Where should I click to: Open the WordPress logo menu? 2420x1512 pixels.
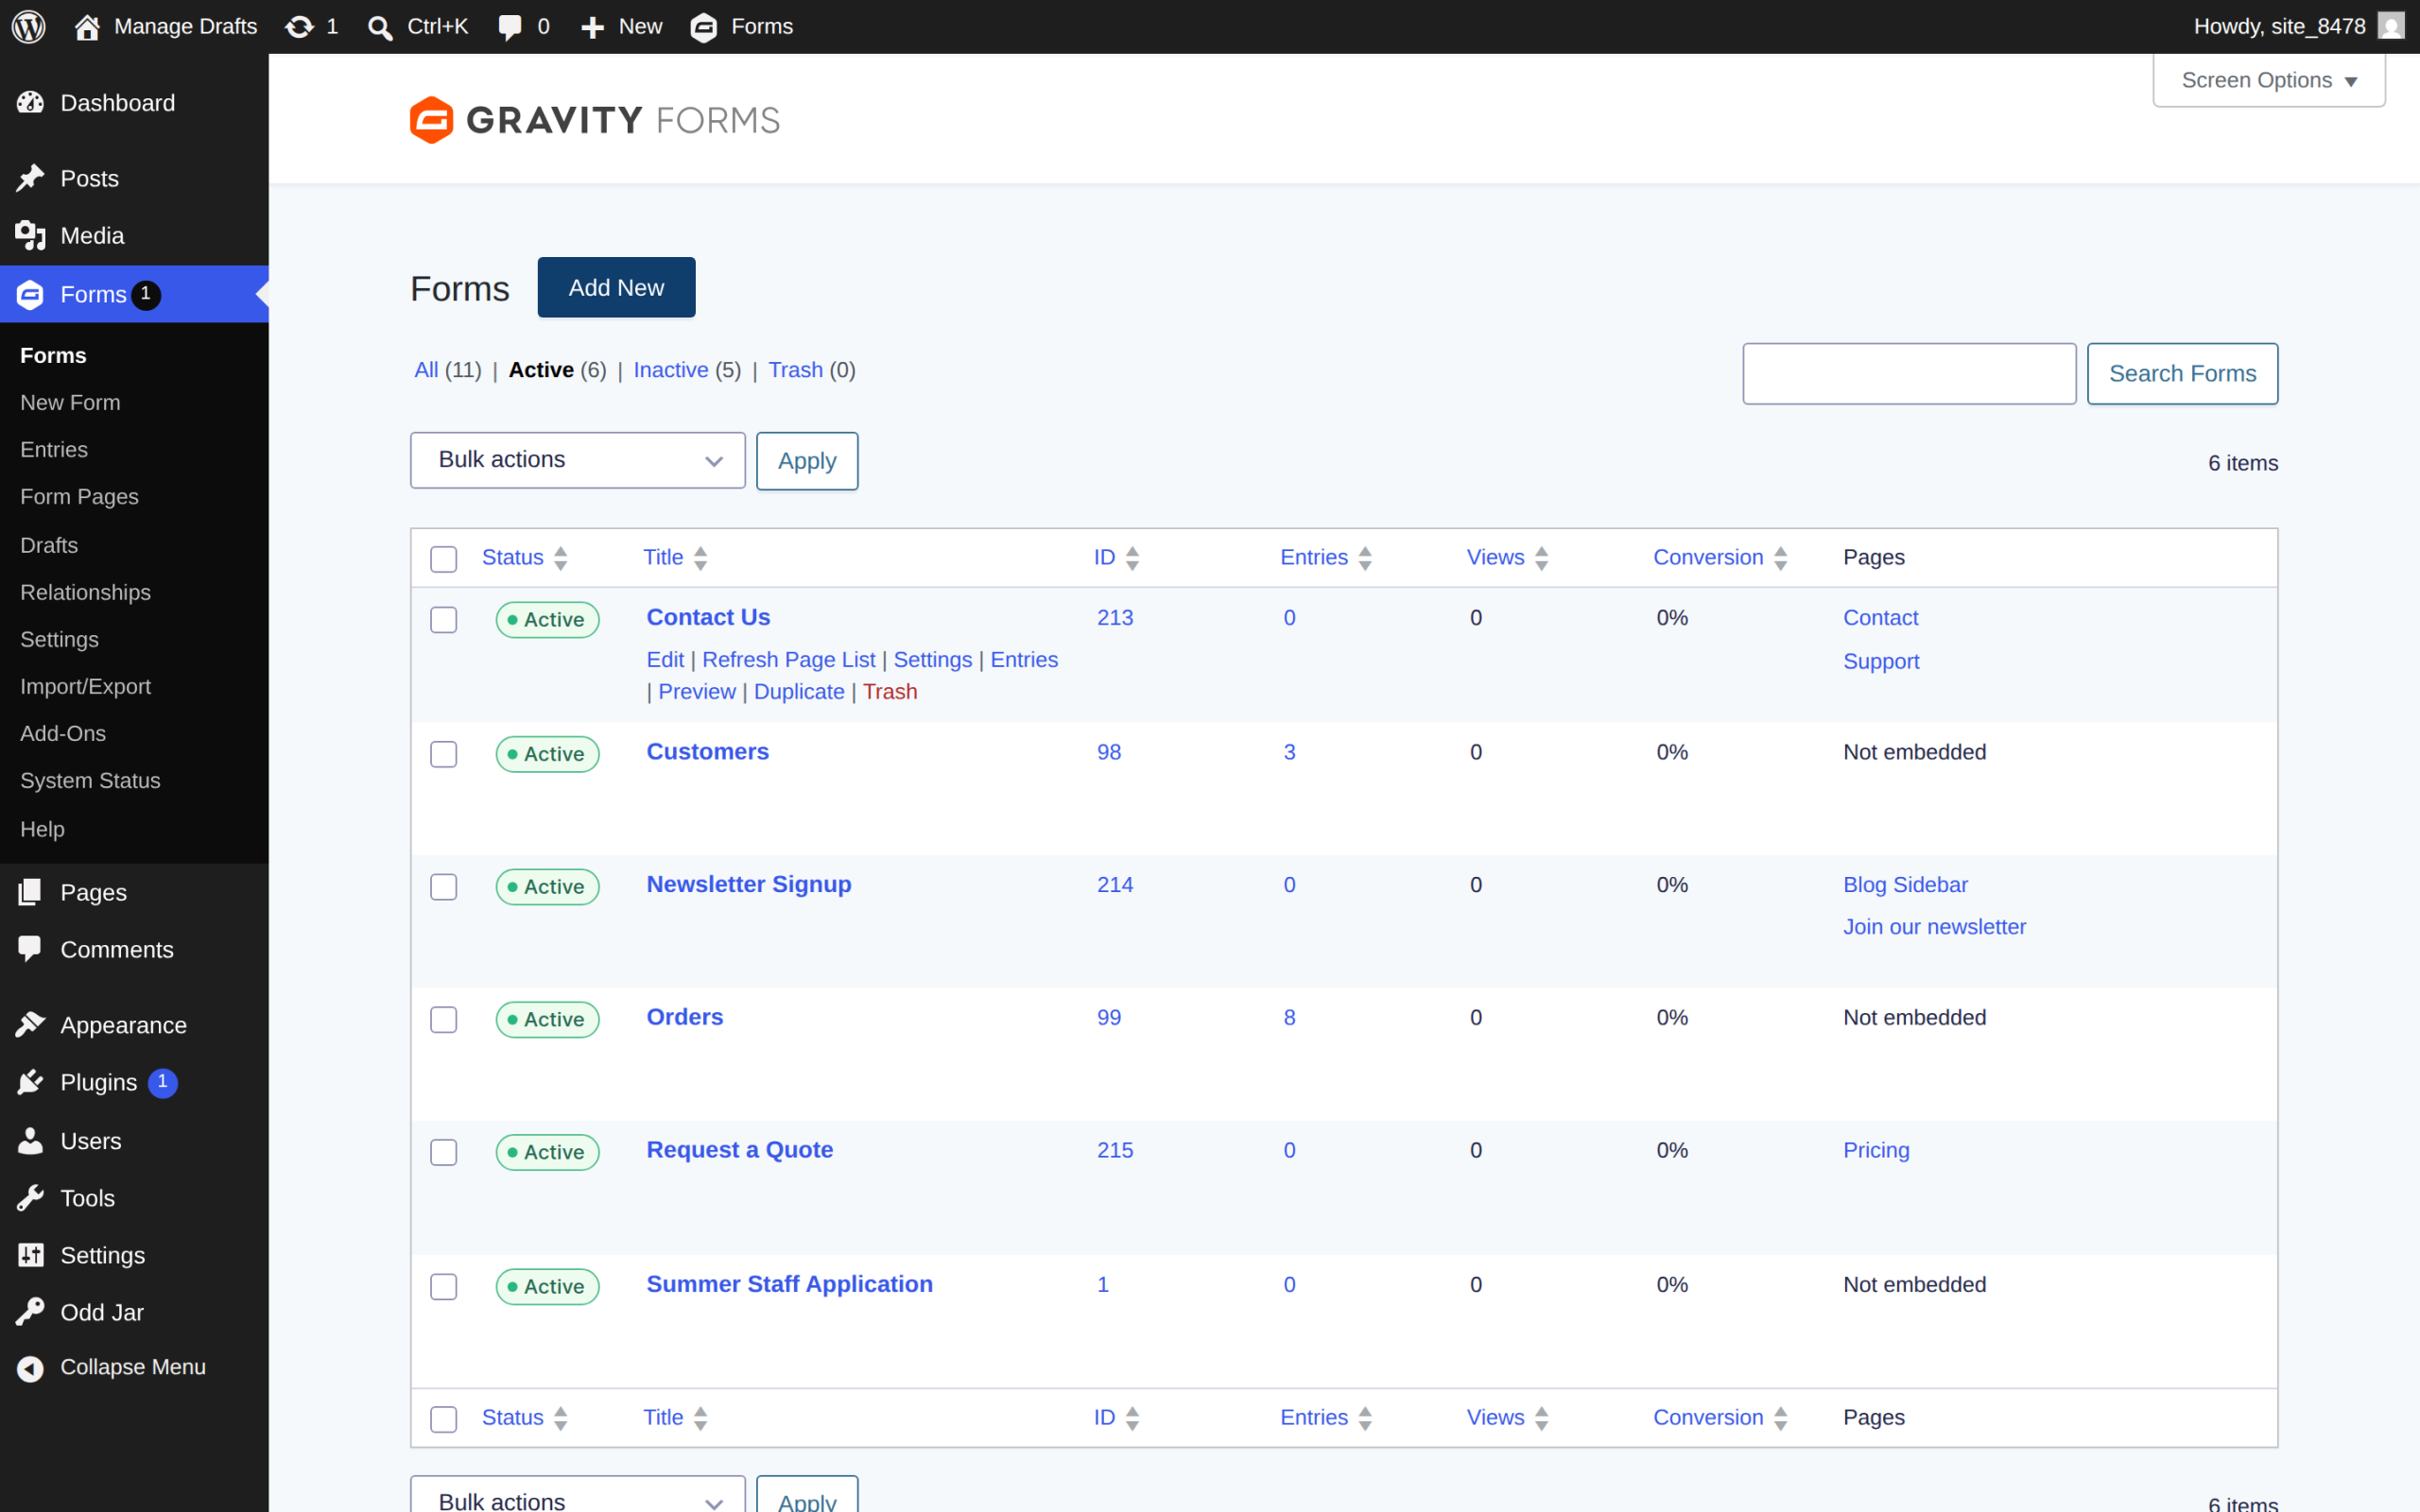[29, 26]
